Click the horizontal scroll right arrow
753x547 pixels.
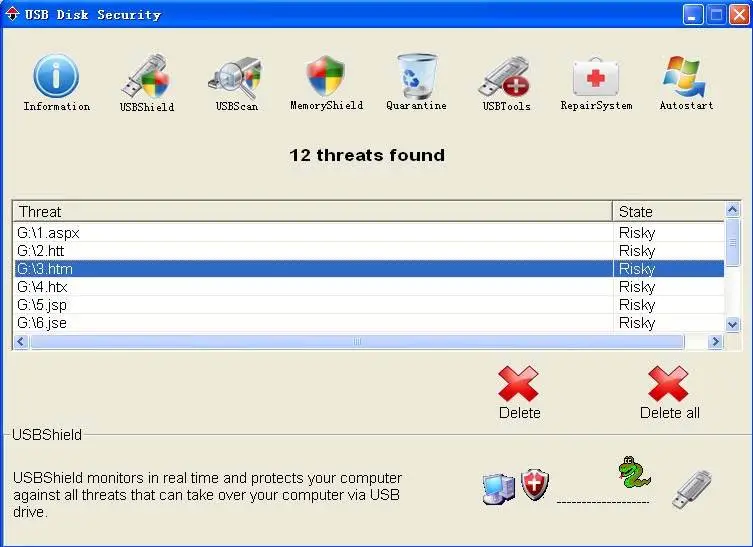point(716,341)
